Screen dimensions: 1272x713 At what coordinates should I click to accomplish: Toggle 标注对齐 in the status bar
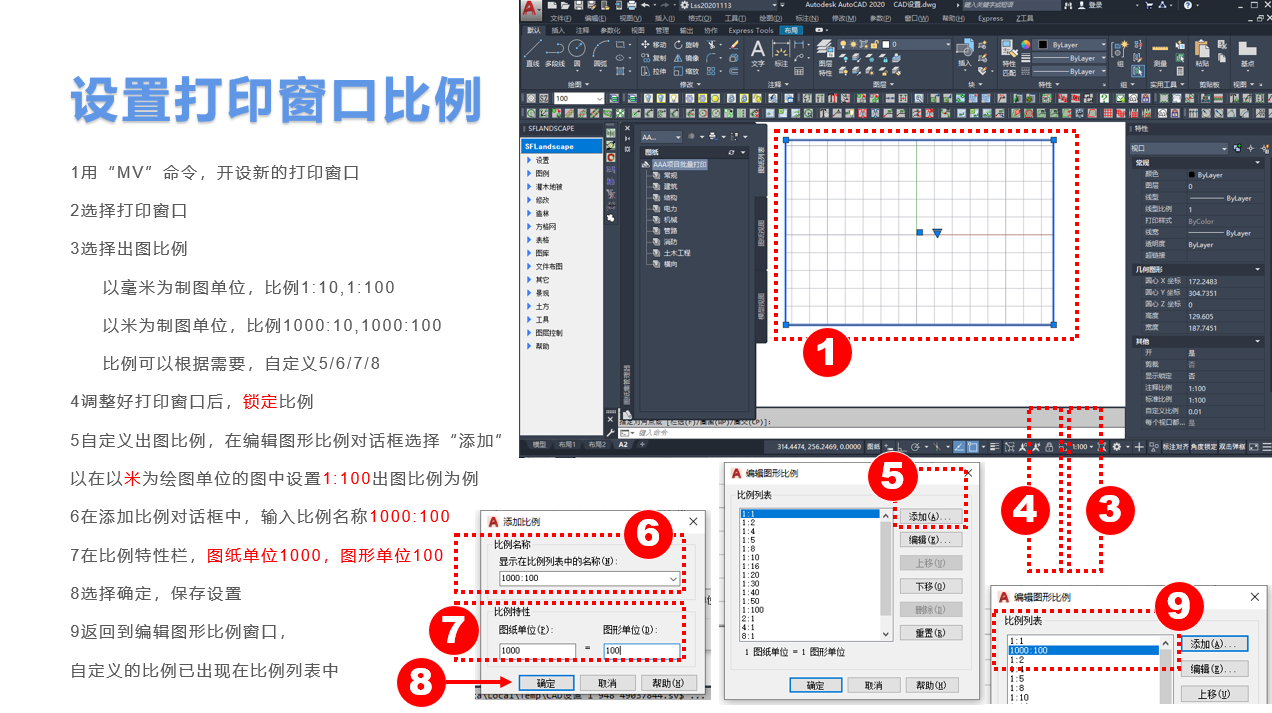pos(1176,447)
